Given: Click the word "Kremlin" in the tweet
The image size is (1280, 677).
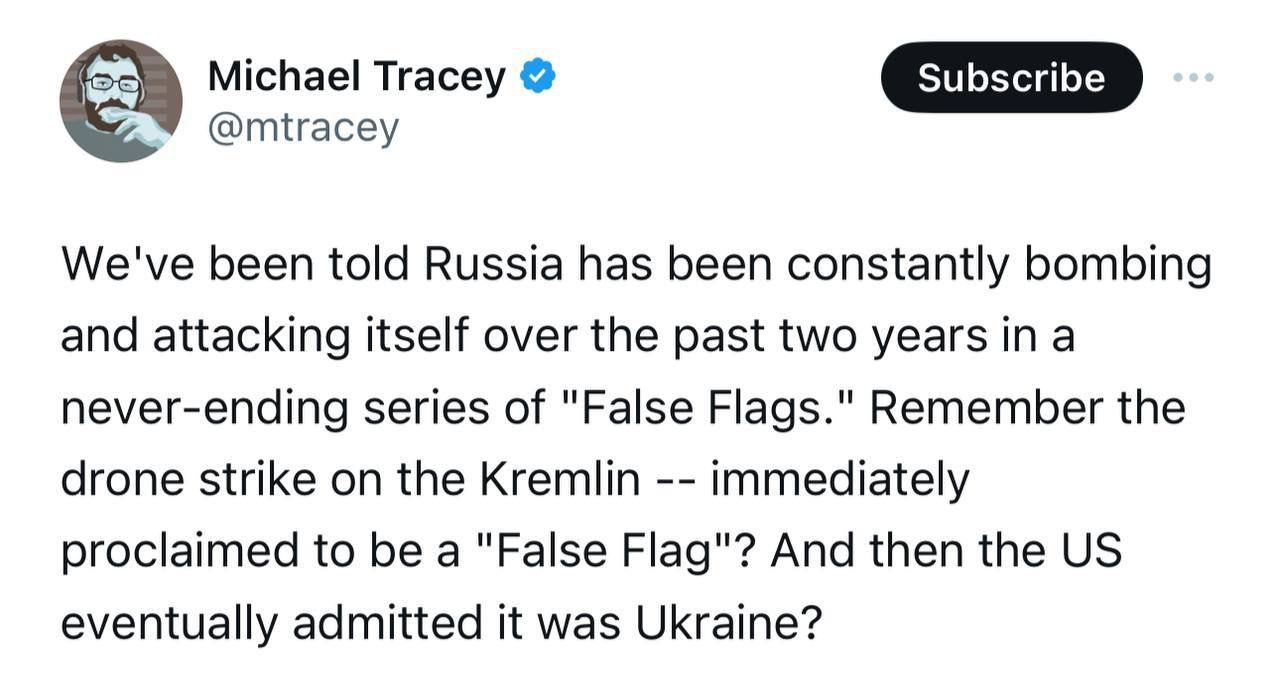Looking at the screenshot, I should tap(560, 480).
